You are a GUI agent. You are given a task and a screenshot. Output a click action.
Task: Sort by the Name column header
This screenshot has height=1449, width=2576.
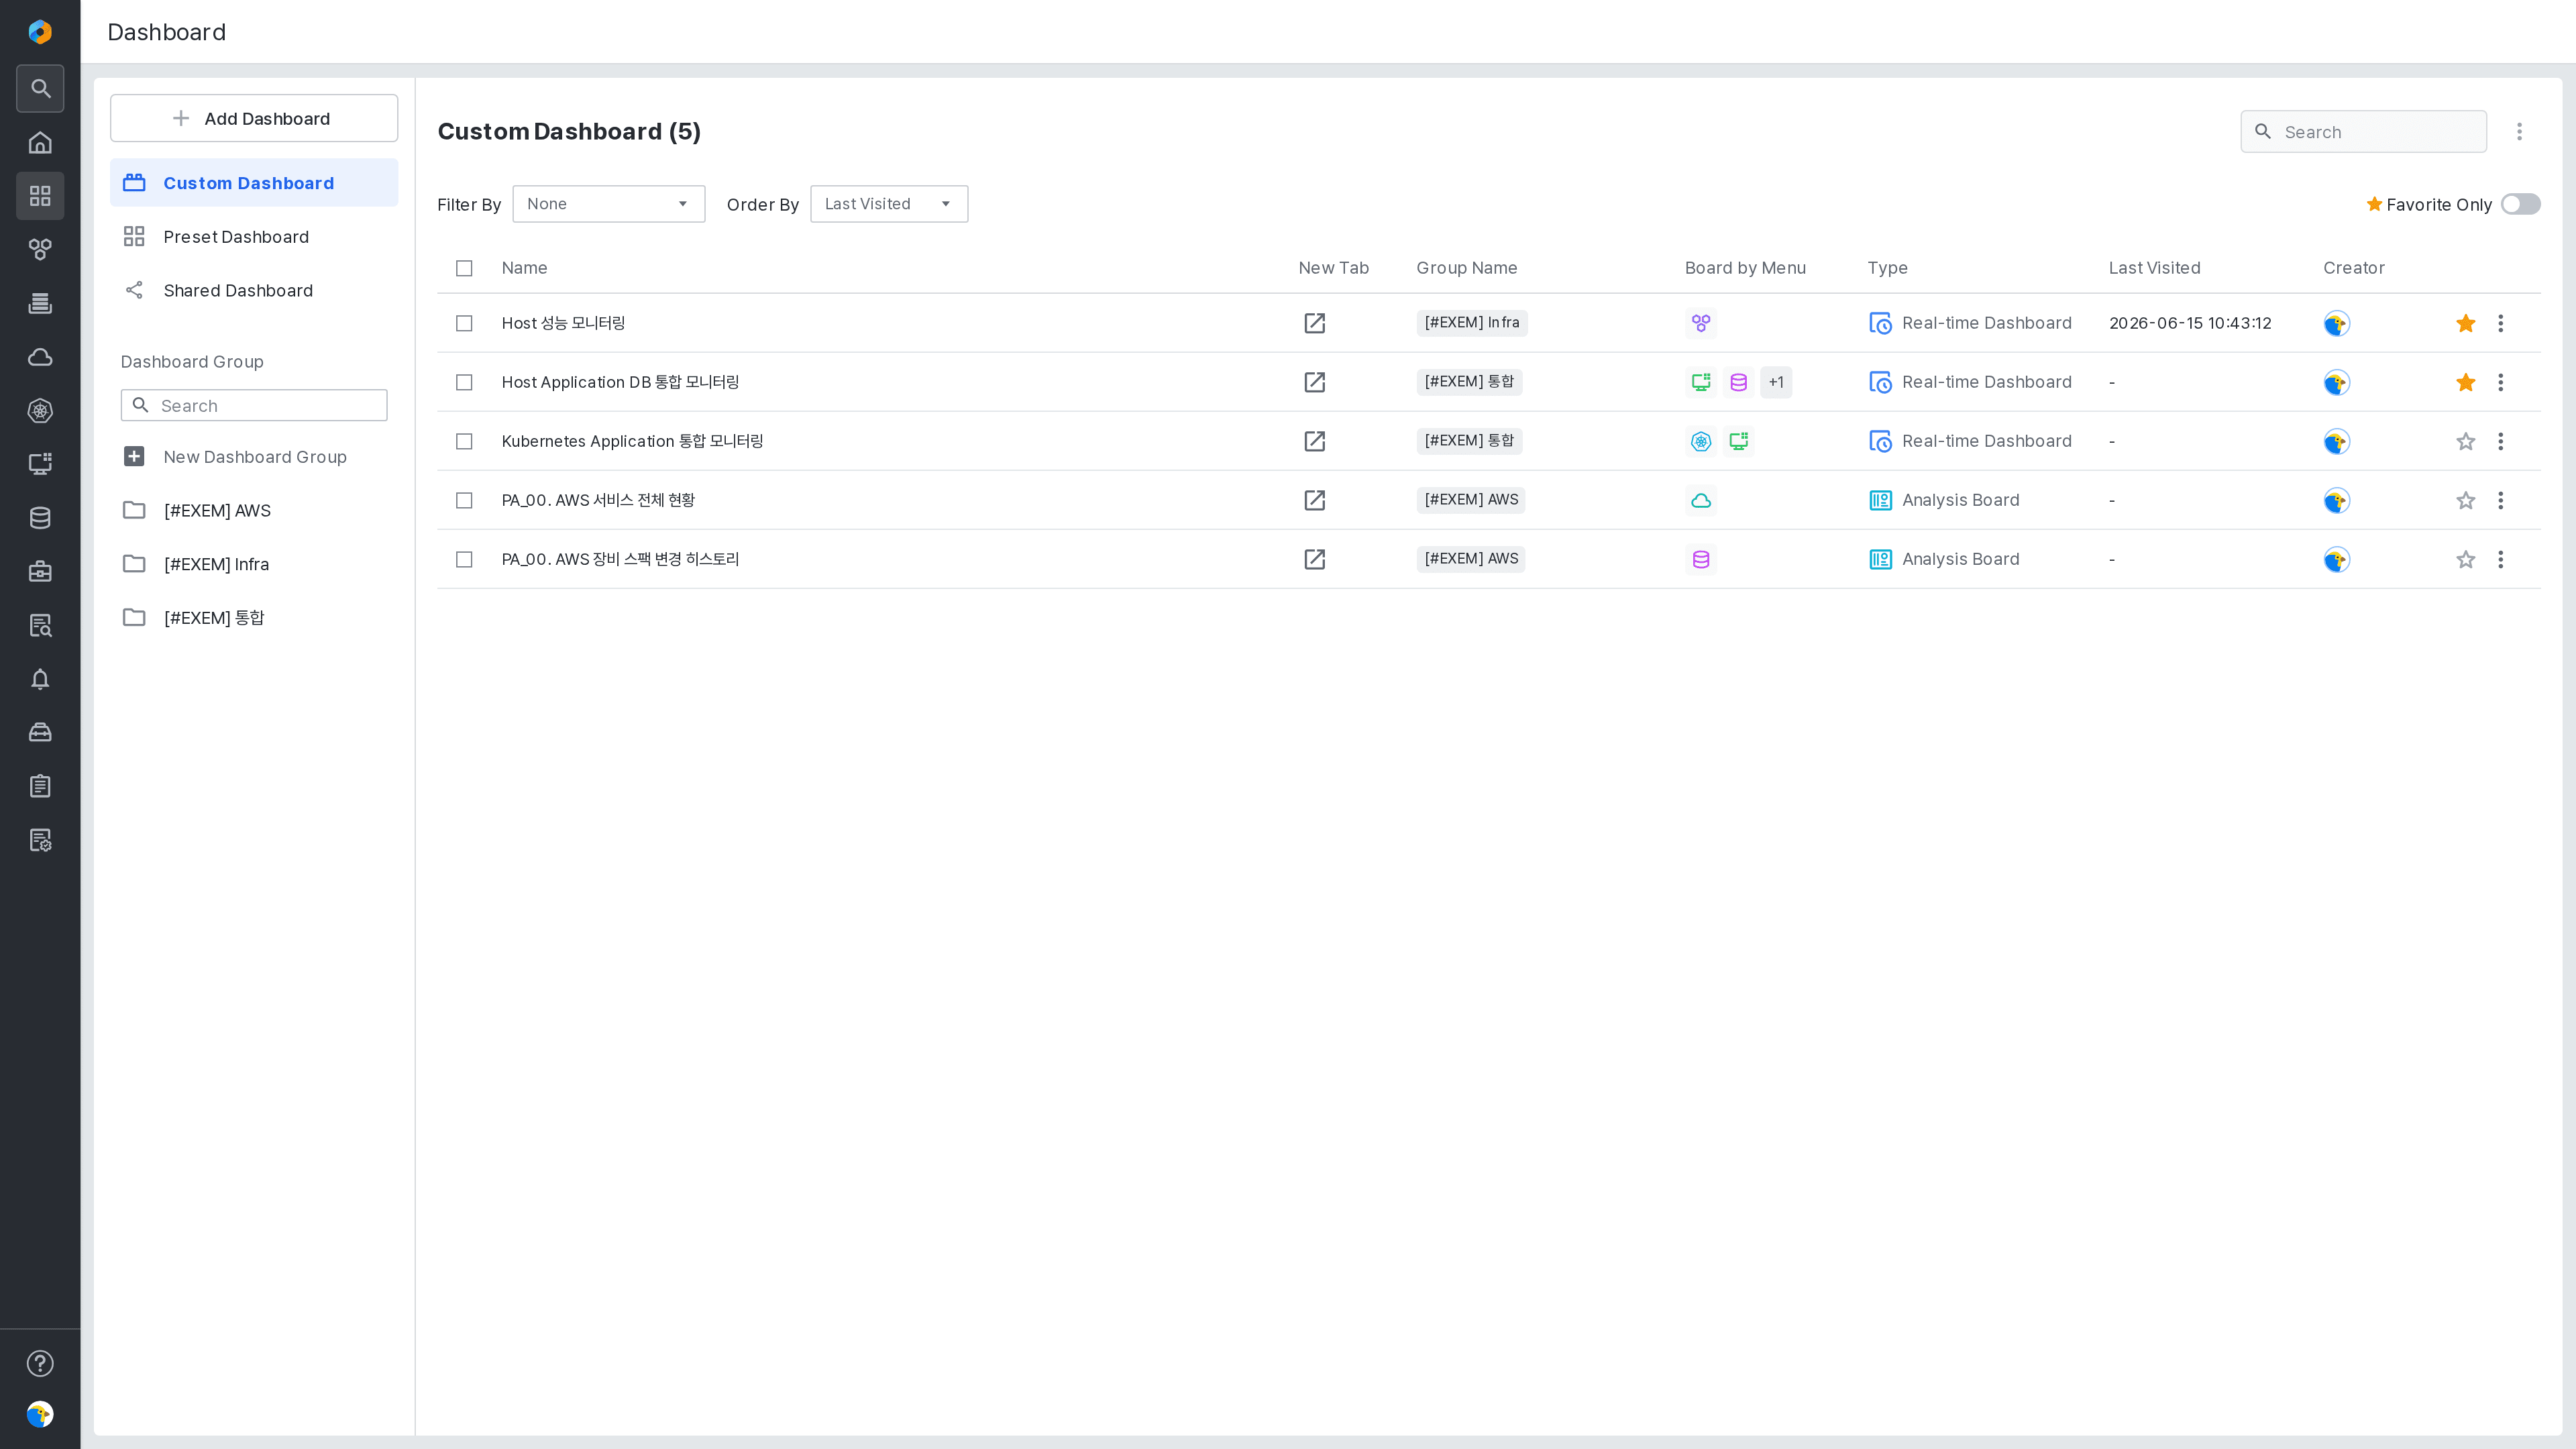pyautogui.click(x=524, y=268)
